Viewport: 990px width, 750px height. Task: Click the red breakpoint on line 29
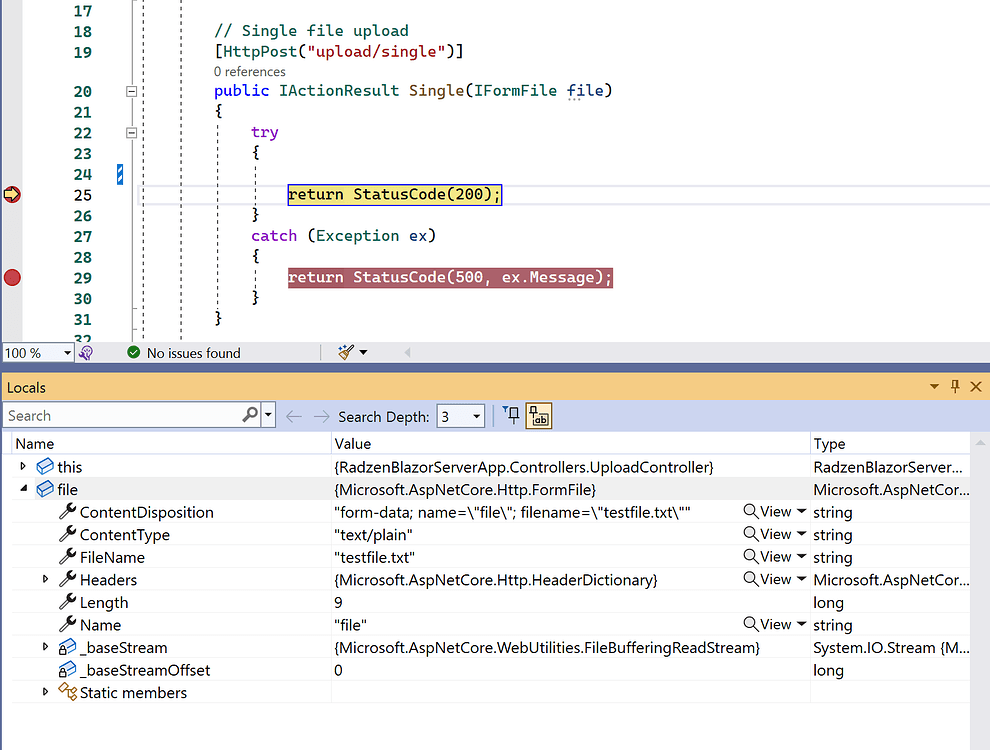11,277
